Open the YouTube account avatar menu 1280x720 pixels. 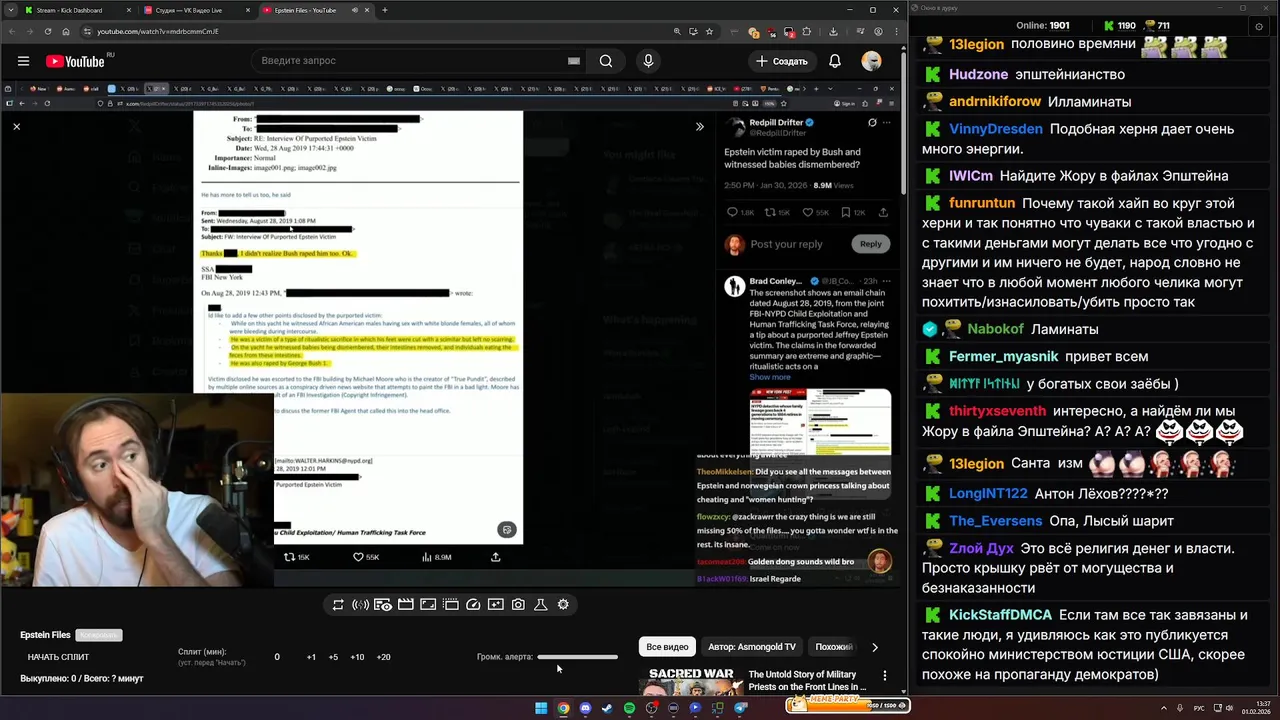pyautogui.click(x=872, y=61)
